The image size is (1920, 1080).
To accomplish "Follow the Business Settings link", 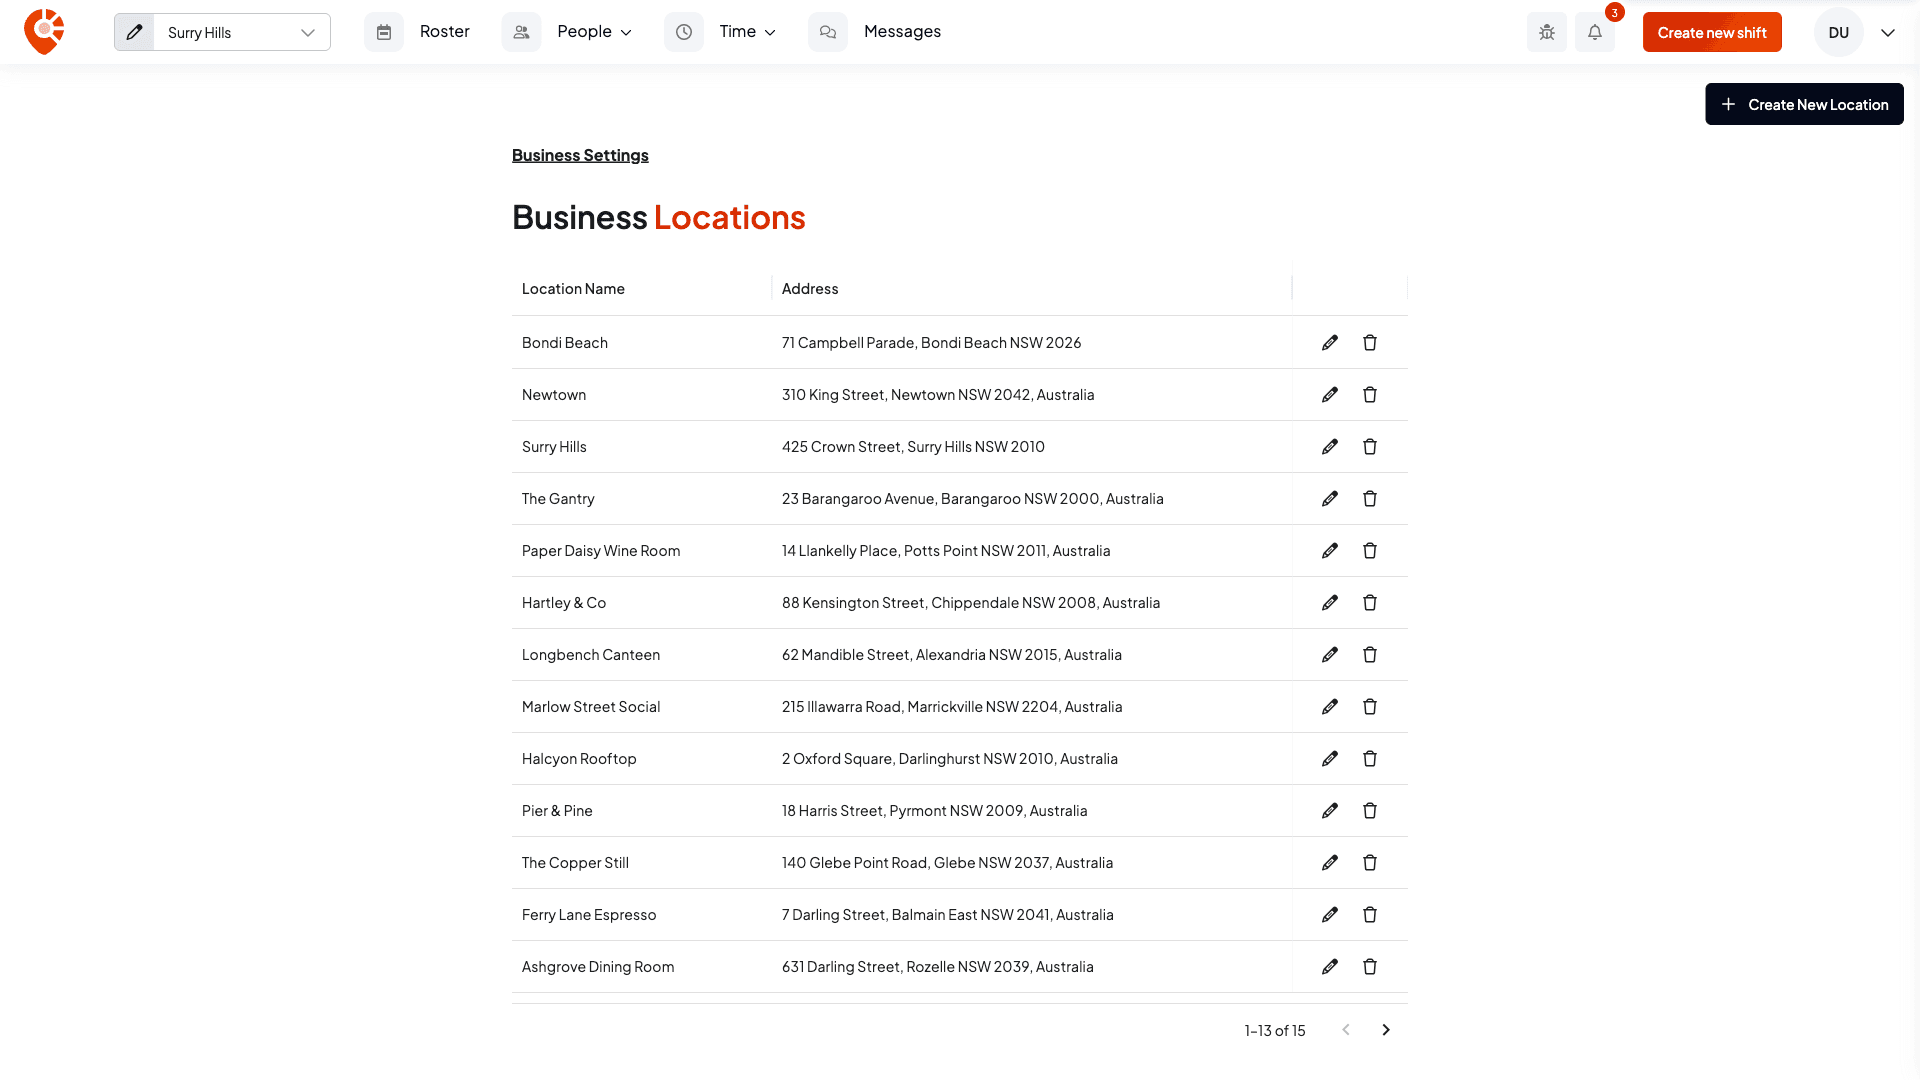I will [580, 155].
